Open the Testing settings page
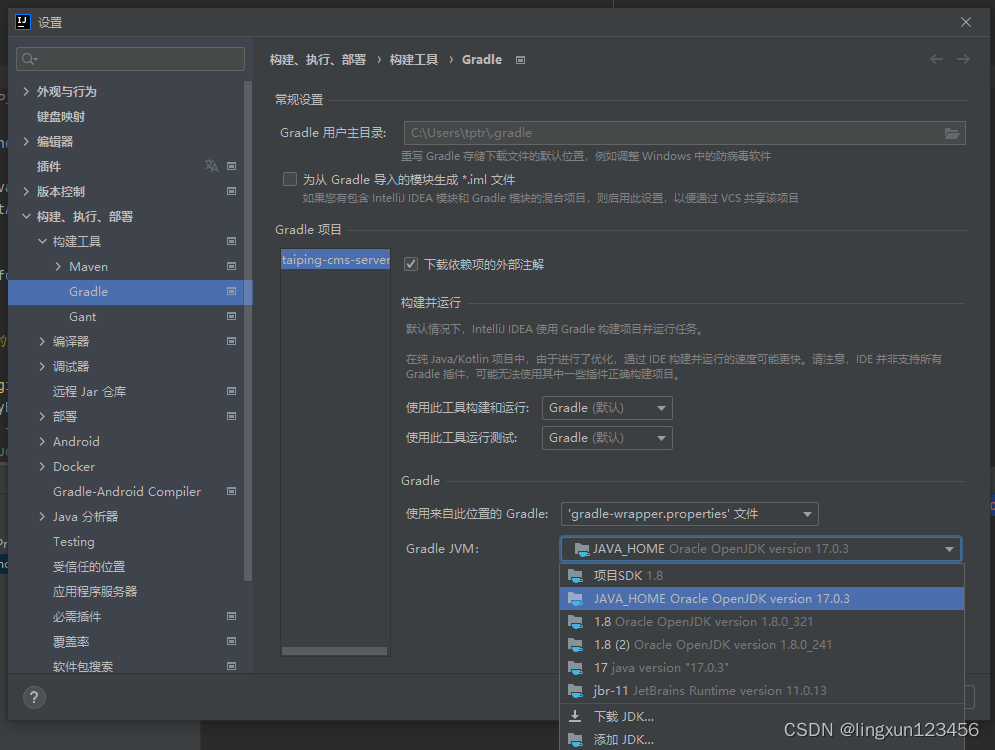Image resolution: width=995 pixels, height=750 pixels. click(74, 541)
